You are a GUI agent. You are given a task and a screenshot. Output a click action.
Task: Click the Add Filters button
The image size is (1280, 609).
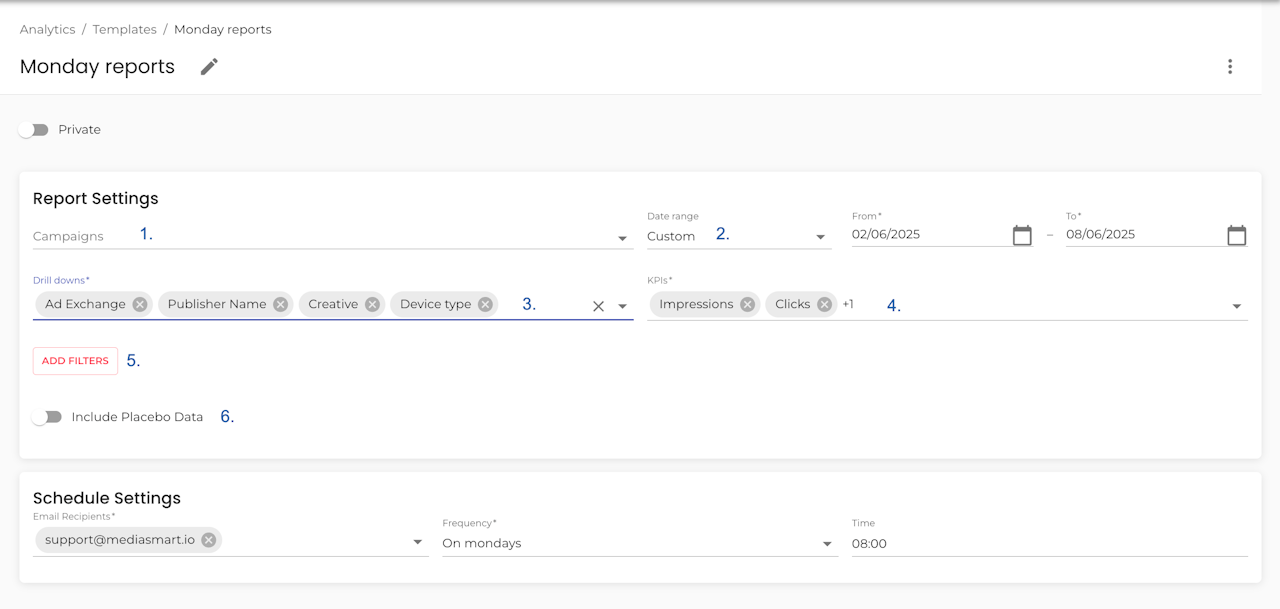[75, 361]
